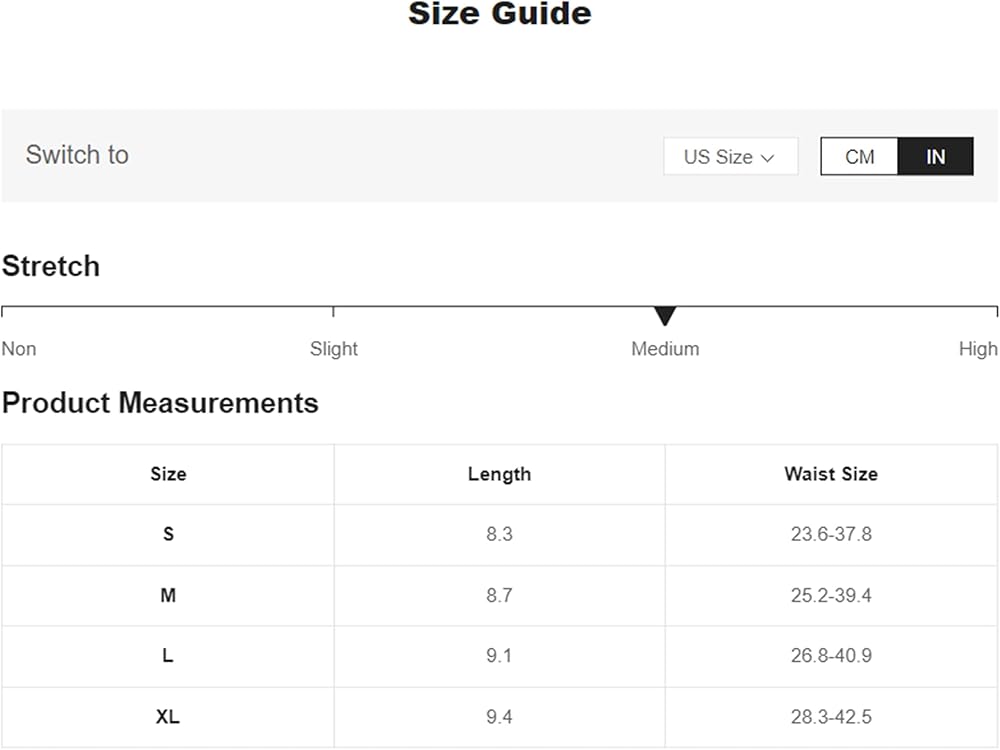This screenshot has height=750, width=1000.
Task: Click the Product Measurements heading
Action: coord(160,403)
